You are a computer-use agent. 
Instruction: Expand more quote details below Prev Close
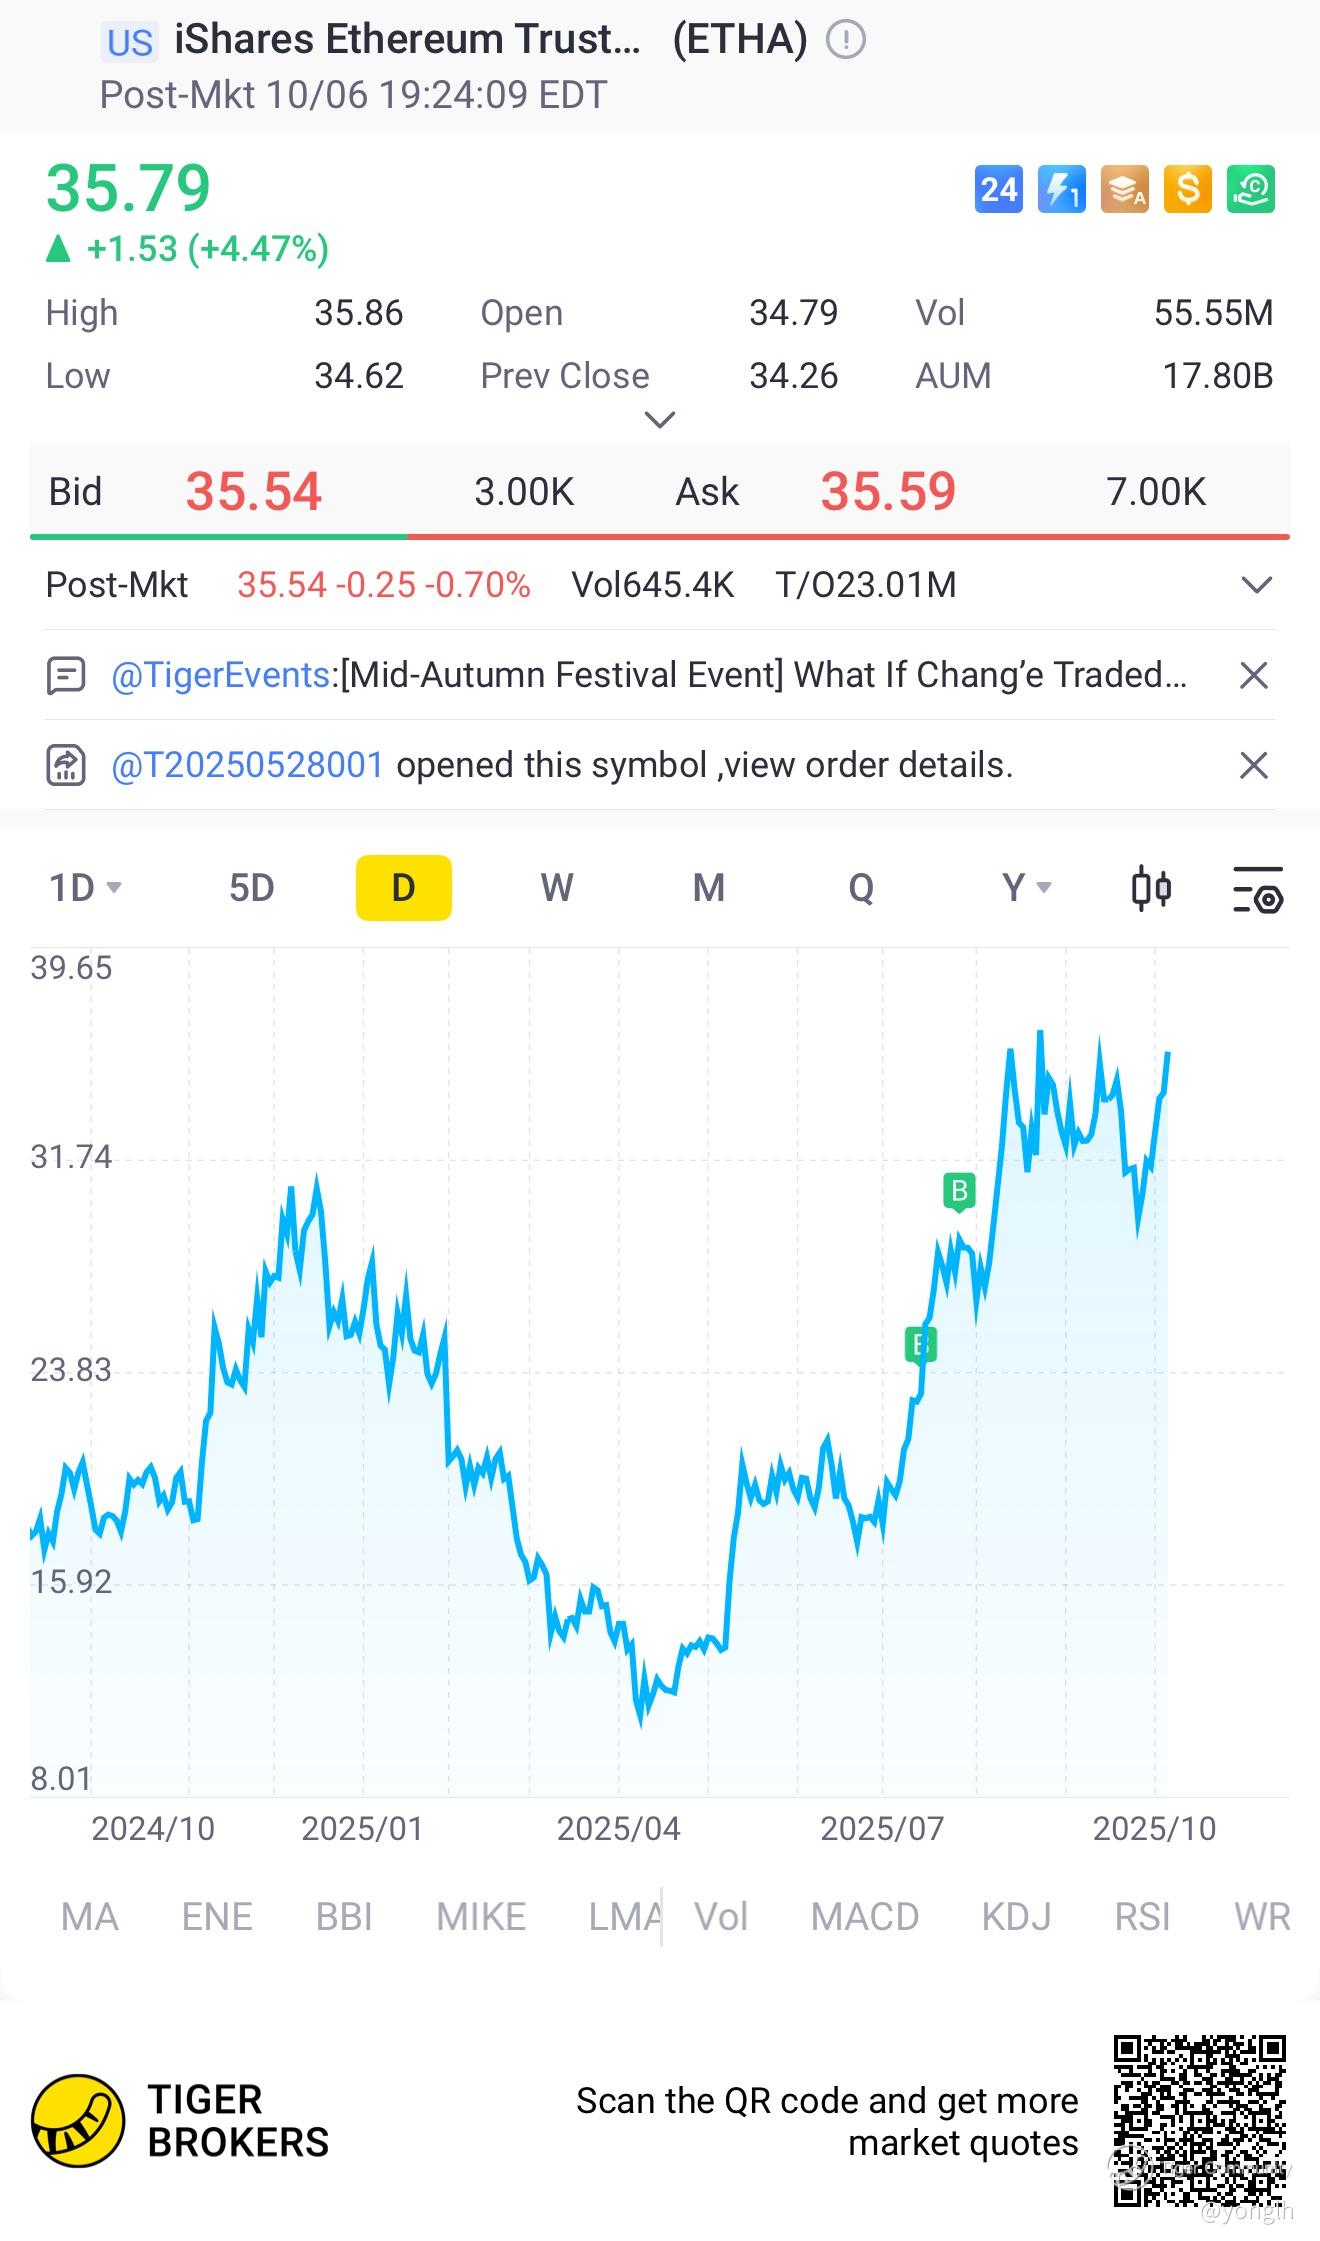[660, 419]
